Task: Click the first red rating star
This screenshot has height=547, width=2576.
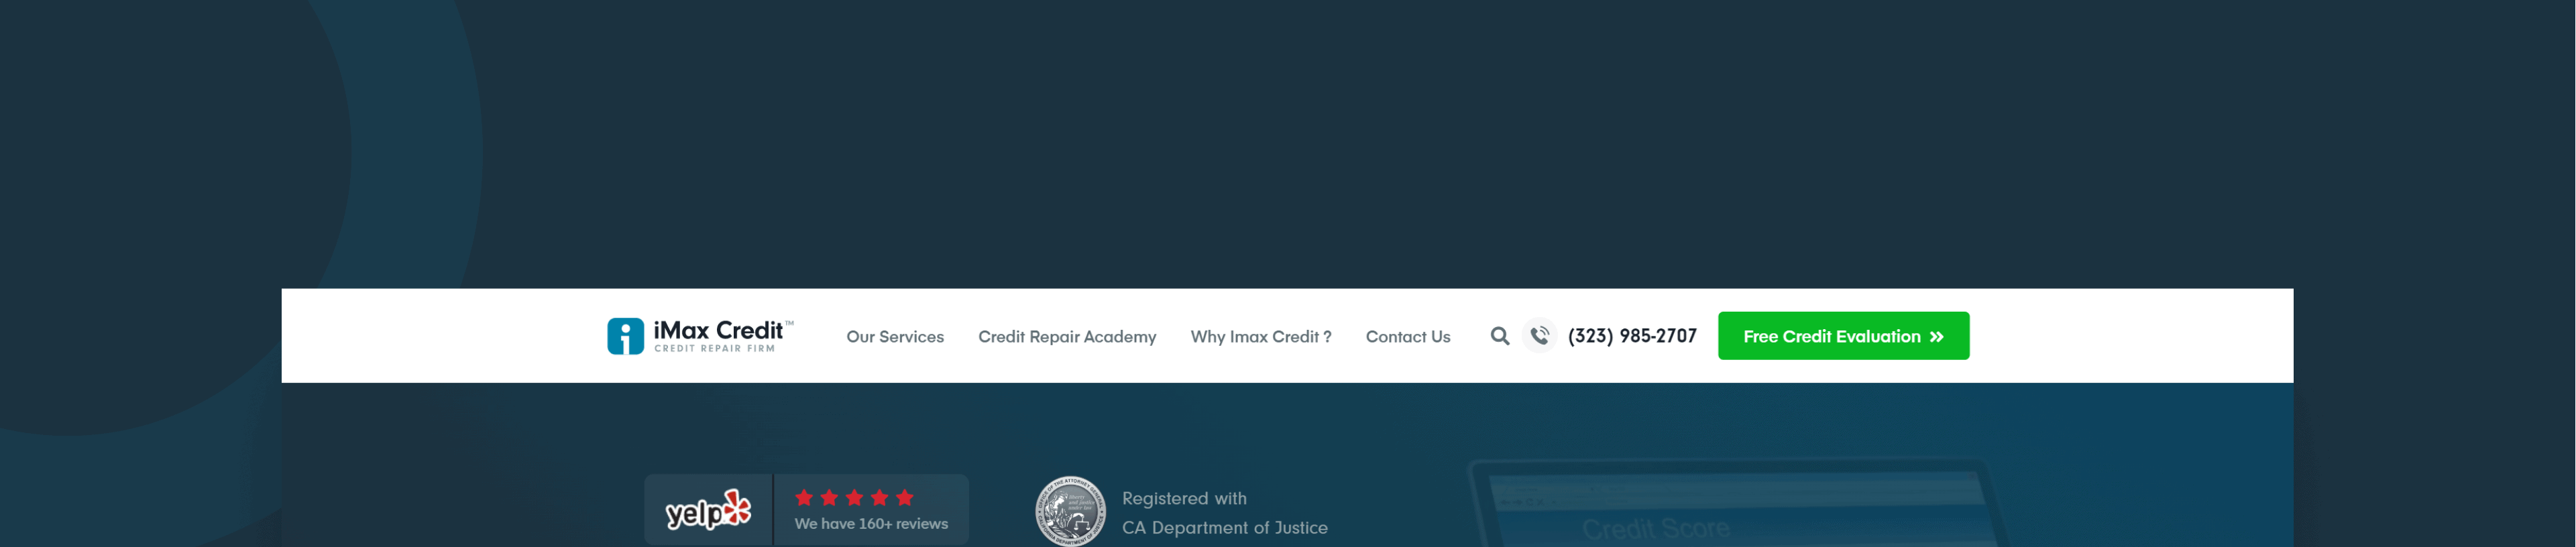Action: coord(804,497)
